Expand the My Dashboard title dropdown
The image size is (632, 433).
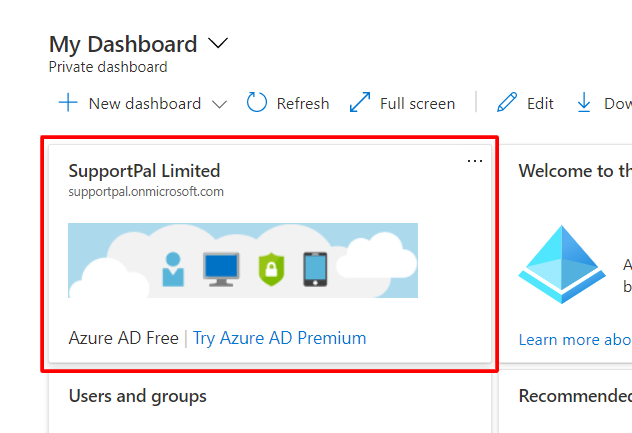click(x=218, y=44)
